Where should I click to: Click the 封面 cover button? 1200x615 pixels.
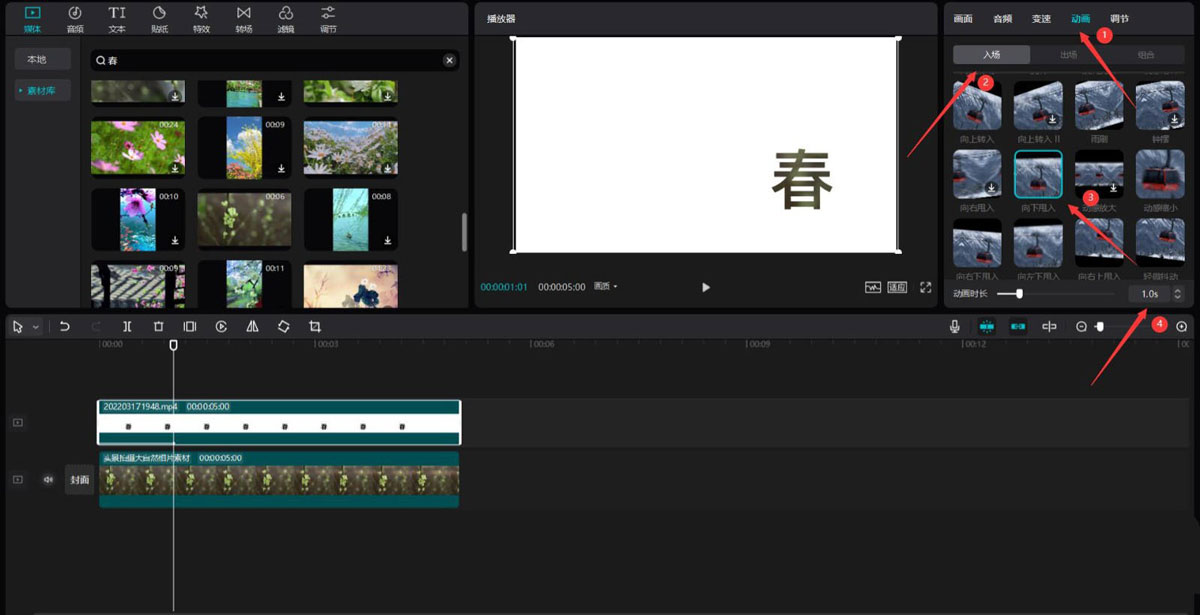pos(80,480)
